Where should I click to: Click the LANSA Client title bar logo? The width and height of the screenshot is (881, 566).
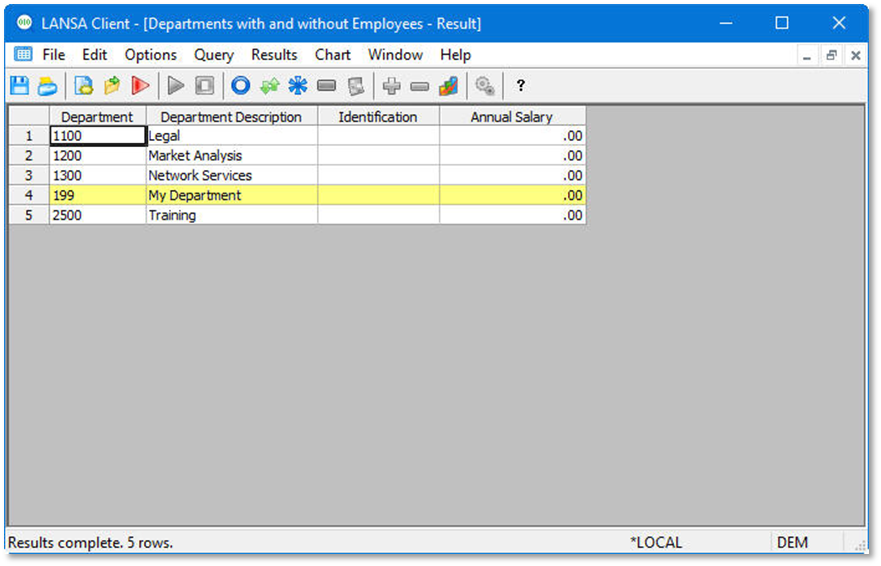coord(24,23)
